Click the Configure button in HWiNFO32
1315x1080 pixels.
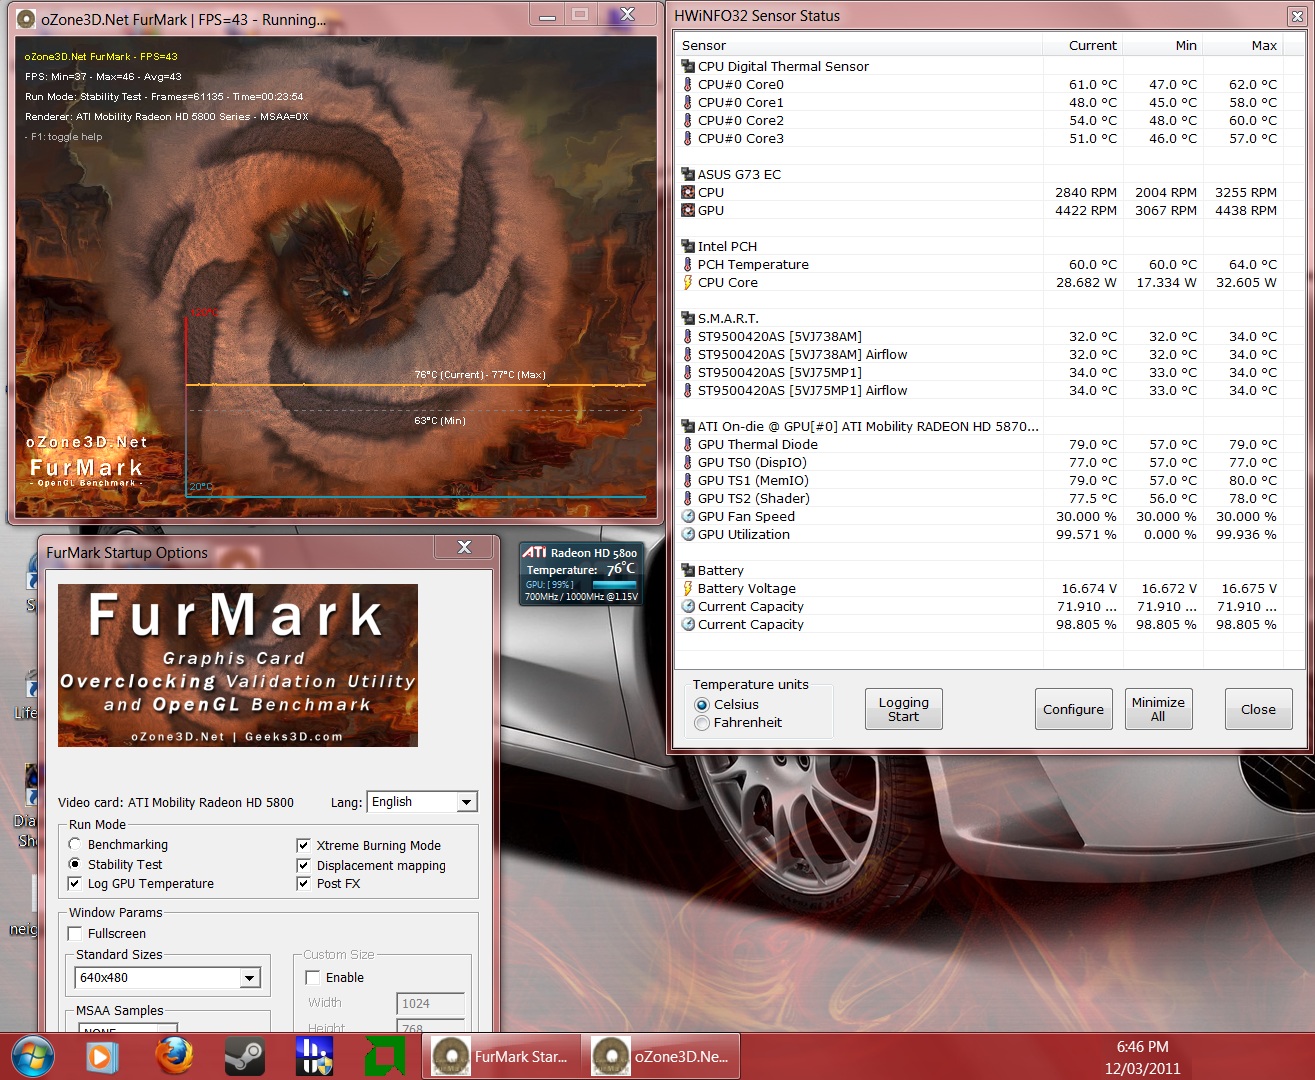tap(1074, 709)
